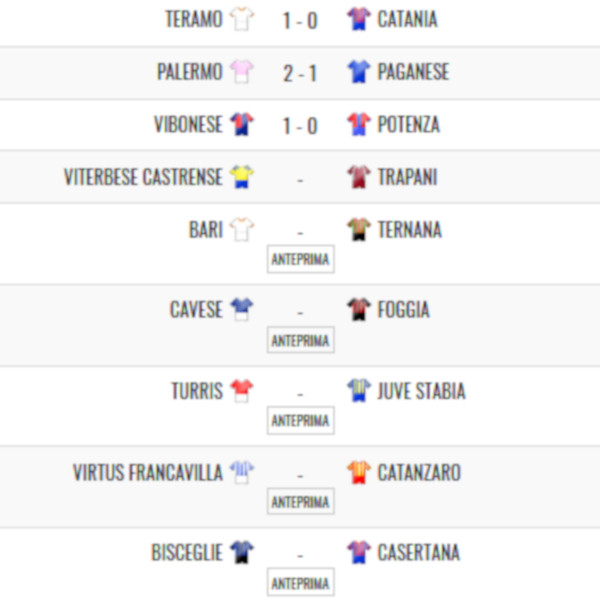Open Anteprima for Bari vs Ternana
Screen dimensions: 600x598
(300, 259)
